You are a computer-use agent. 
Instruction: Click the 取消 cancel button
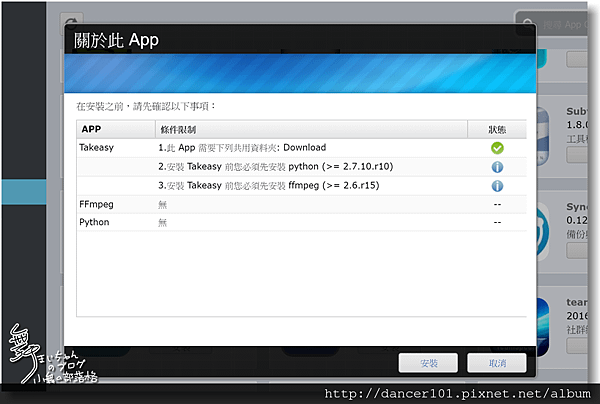pos(497,363)
